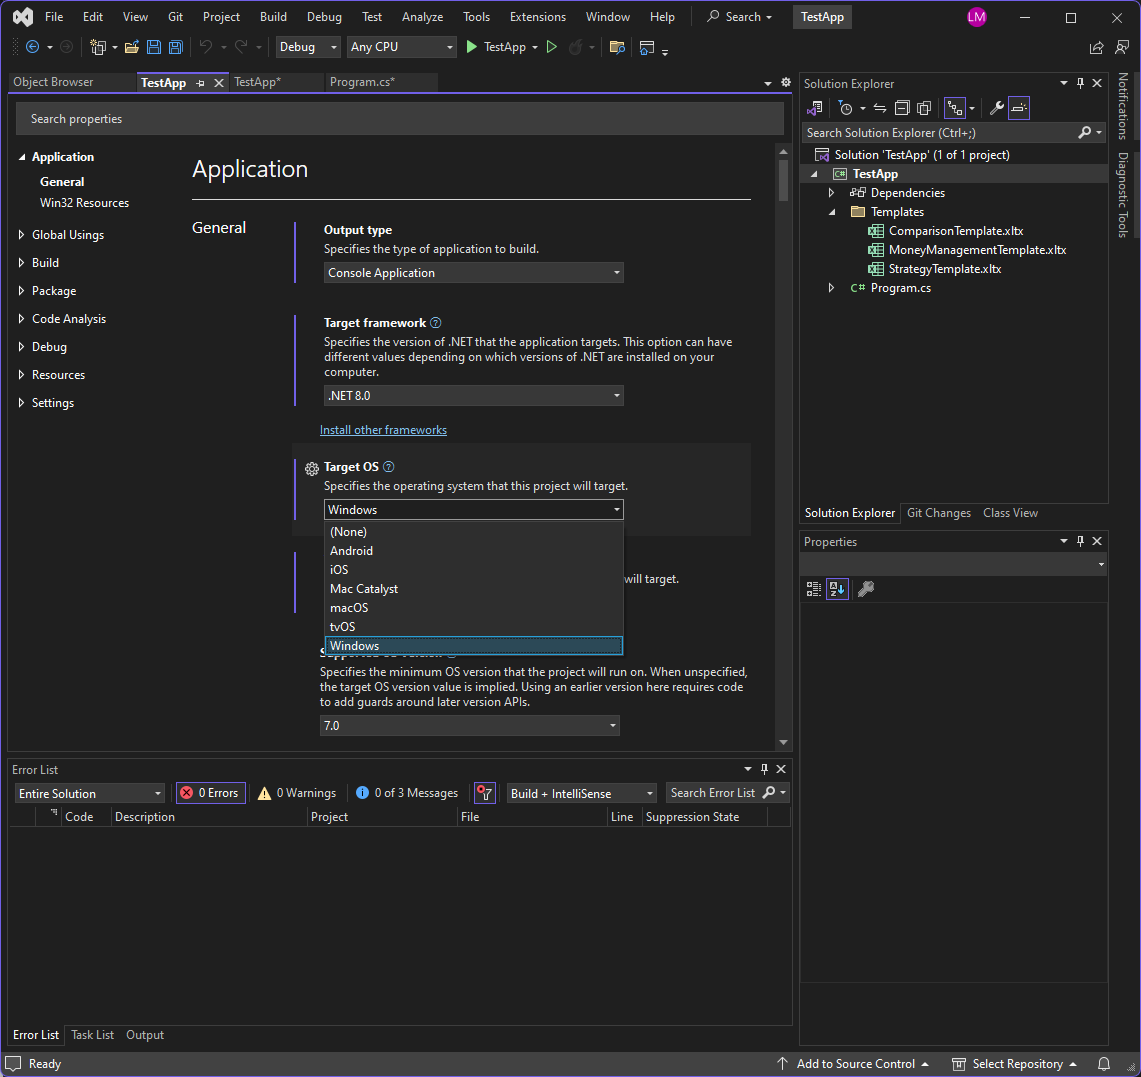Open the Debug solution configuration dropdown
1141x1077 pixels.
click(x=308, y=47)
